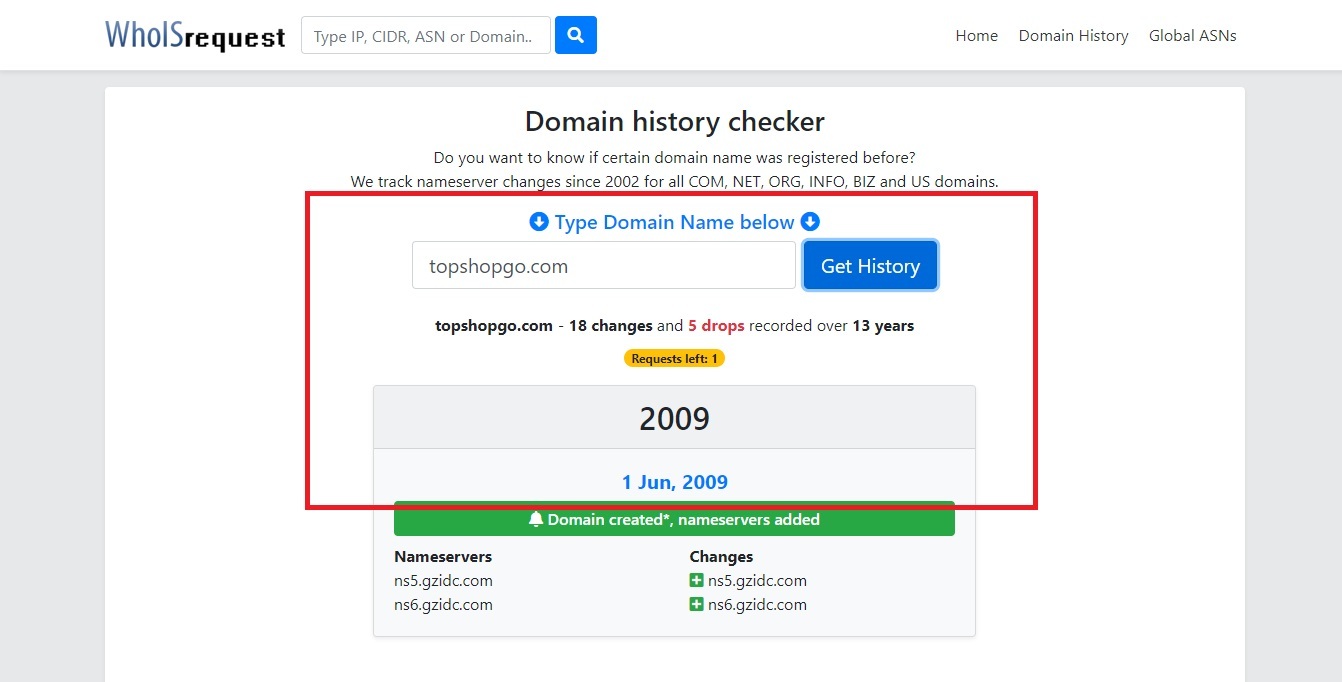Click the 18 changes text
Viewport: 1342px width, 682px height.
(611, 325)
